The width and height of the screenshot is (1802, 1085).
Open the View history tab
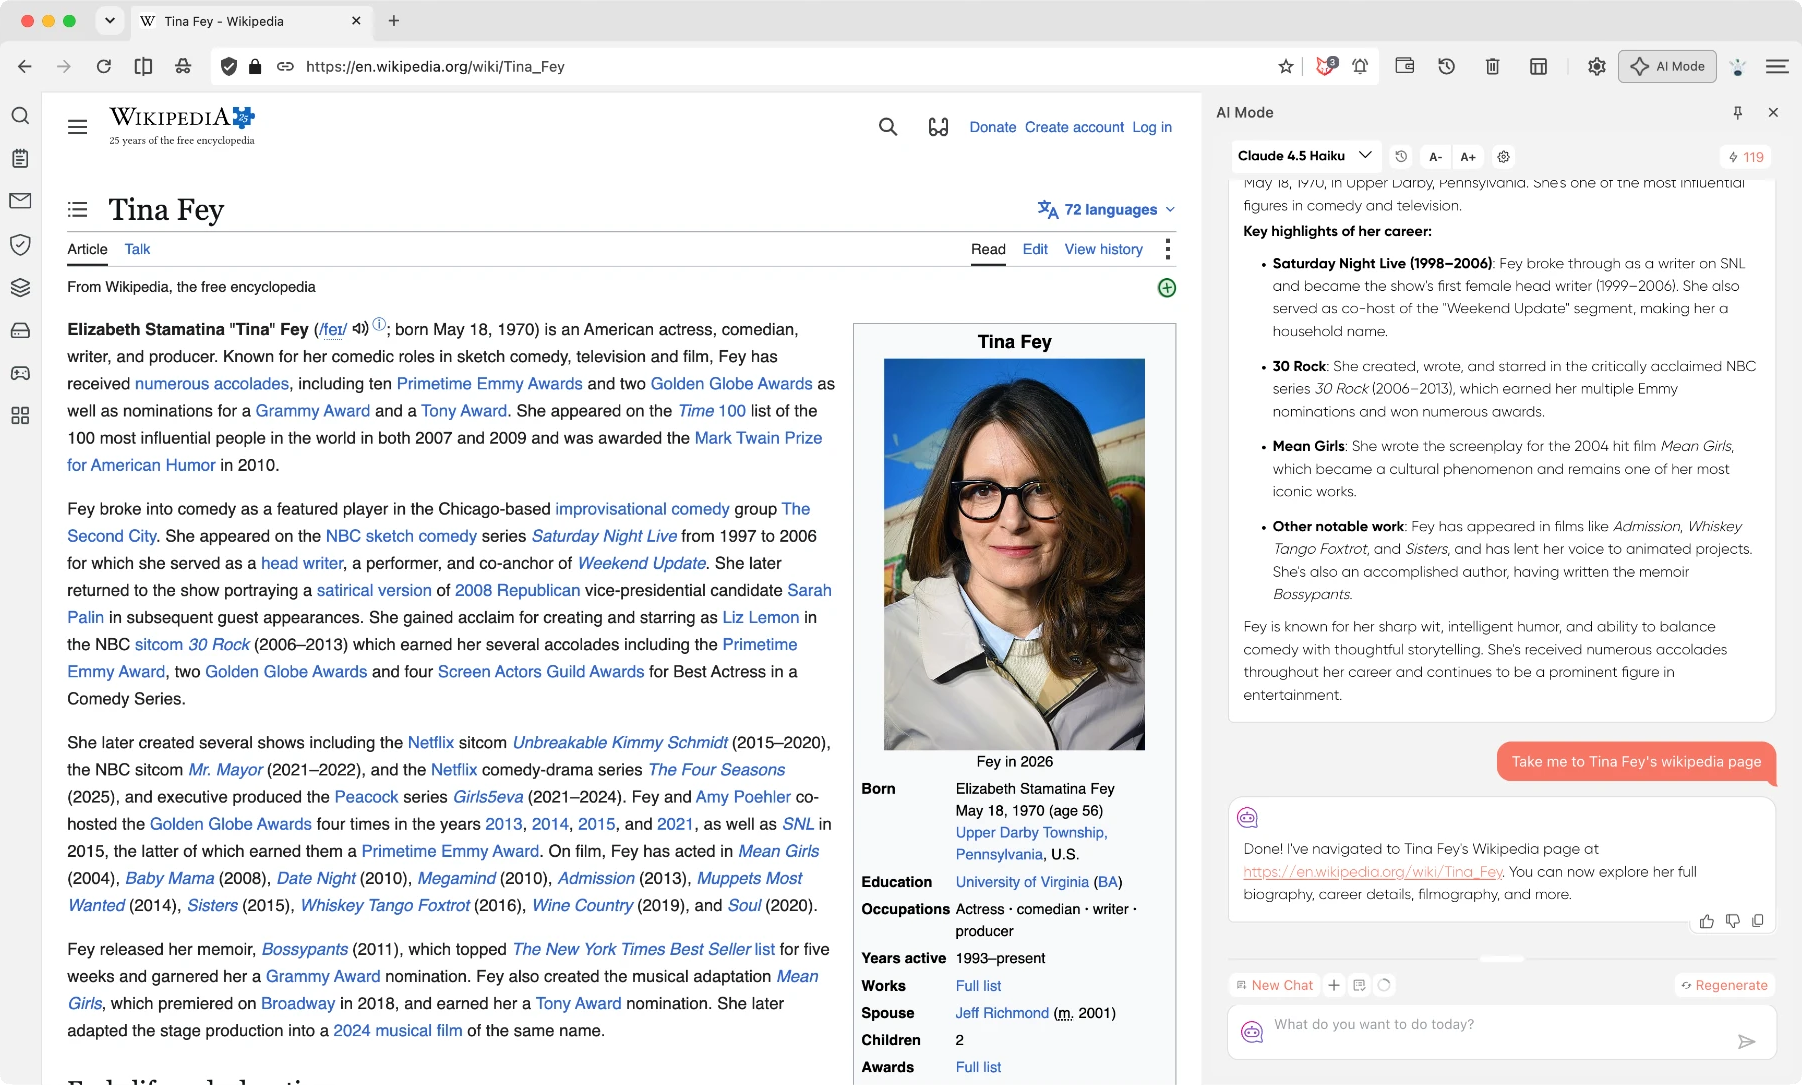tap(1103, 249)
